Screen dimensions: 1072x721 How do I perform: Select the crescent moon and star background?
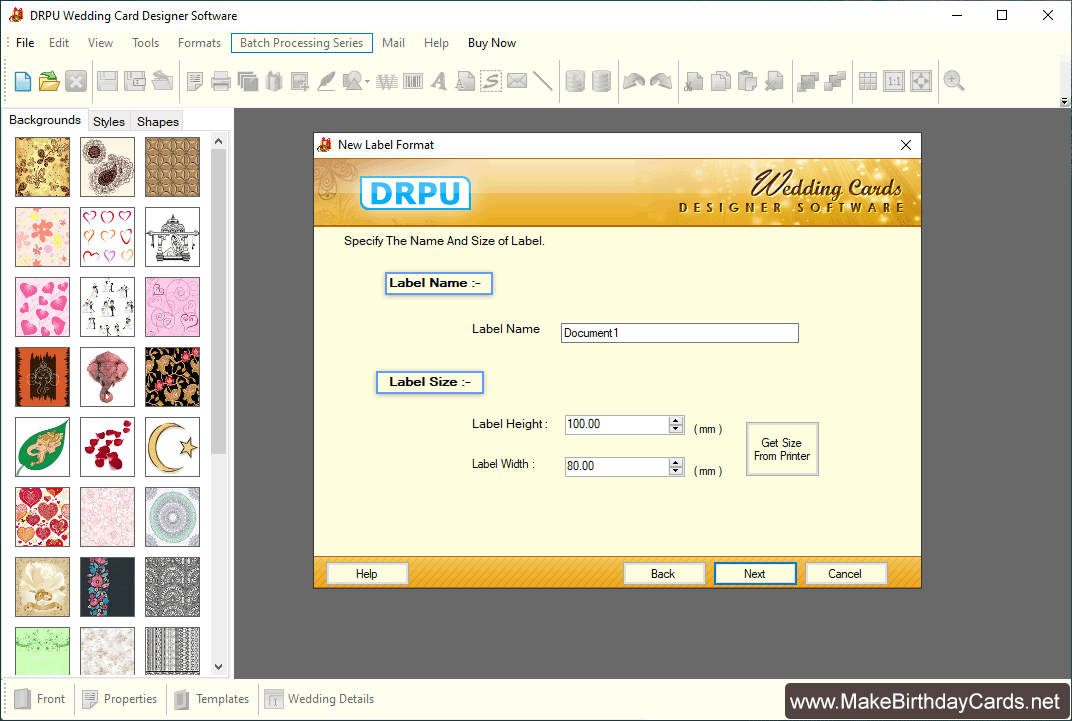(172, 447)
